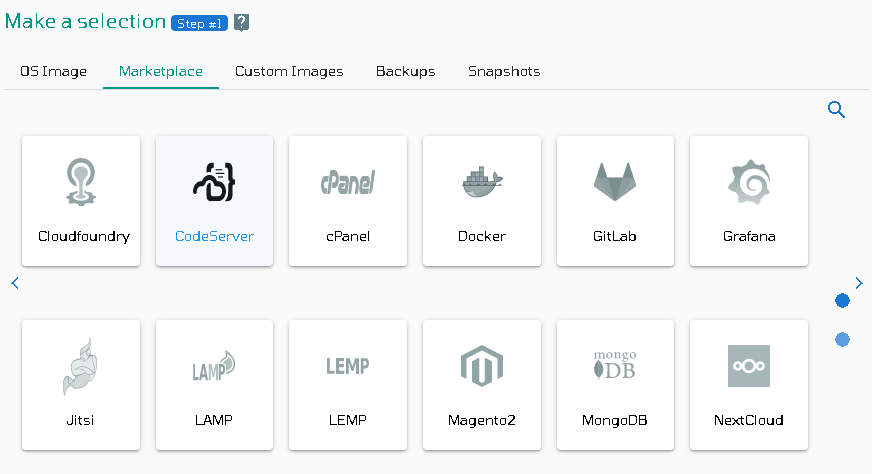Open the marketplace search magnifier

click(x=836, y=110)
